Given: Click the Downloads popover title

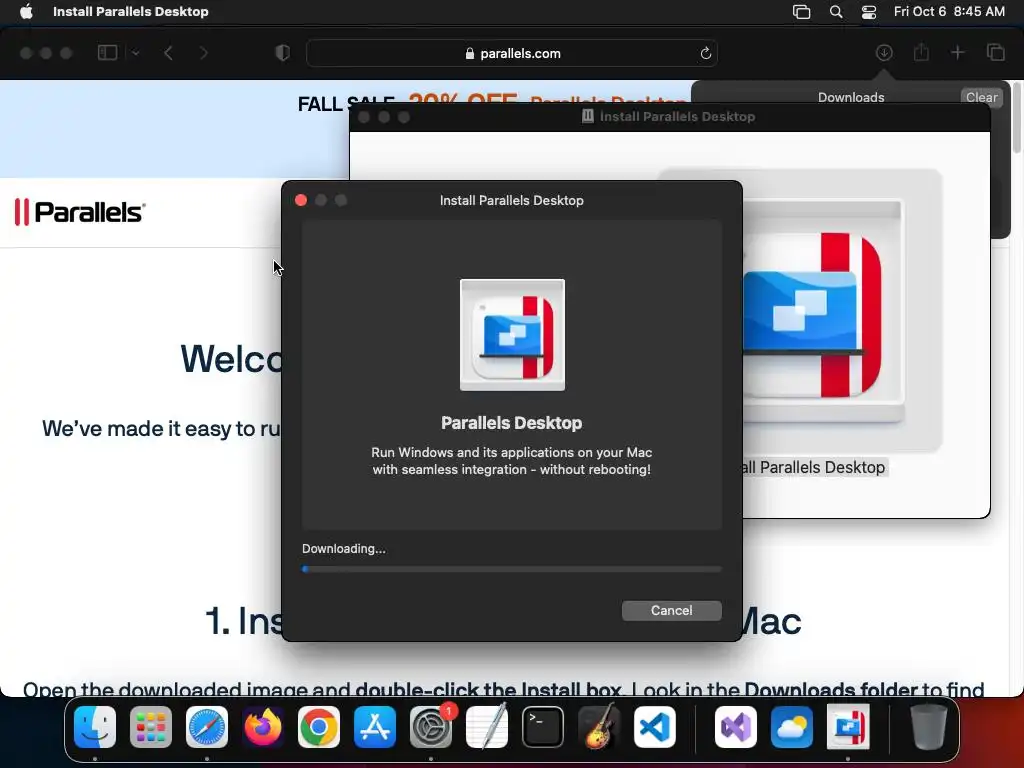Looking at the screenshot, I should pos(851,97).
